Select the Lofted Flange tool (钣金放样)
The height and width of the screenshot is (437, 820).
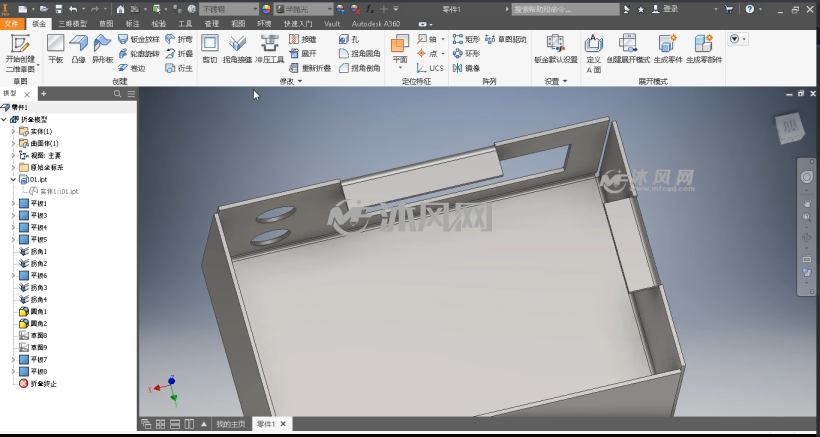[139, 39]
